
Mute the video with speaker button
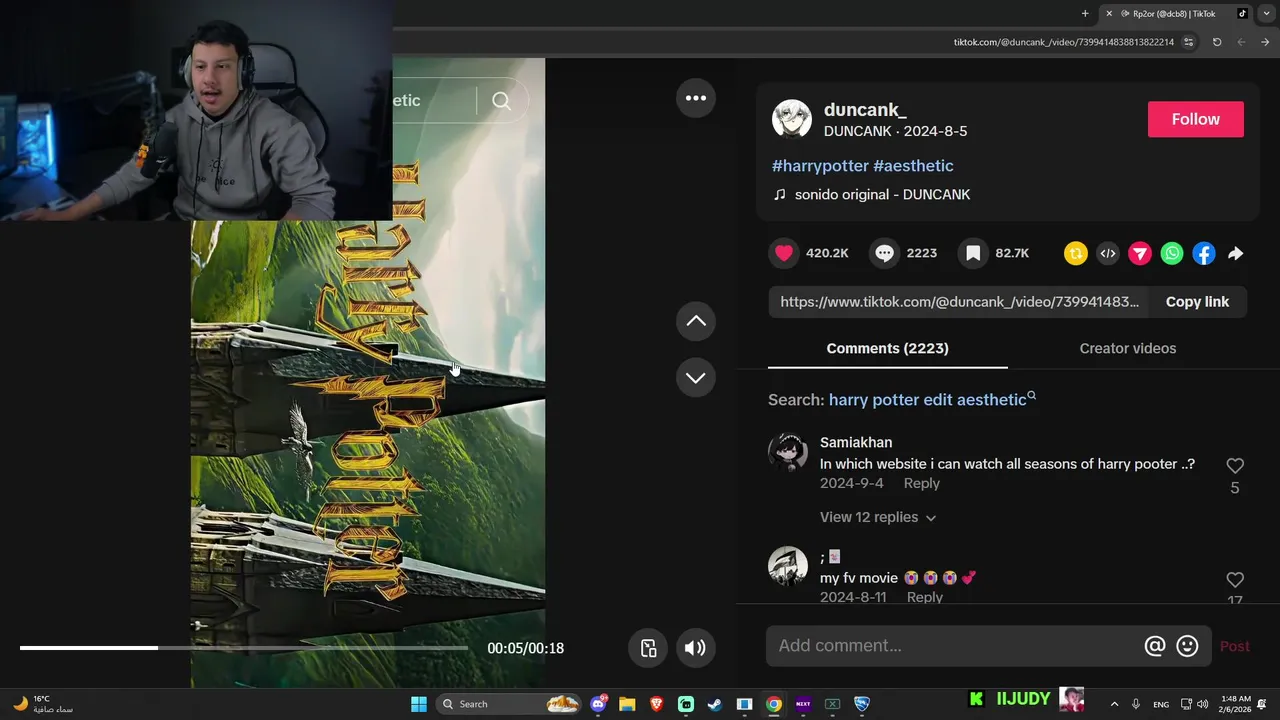coord(695,648)
